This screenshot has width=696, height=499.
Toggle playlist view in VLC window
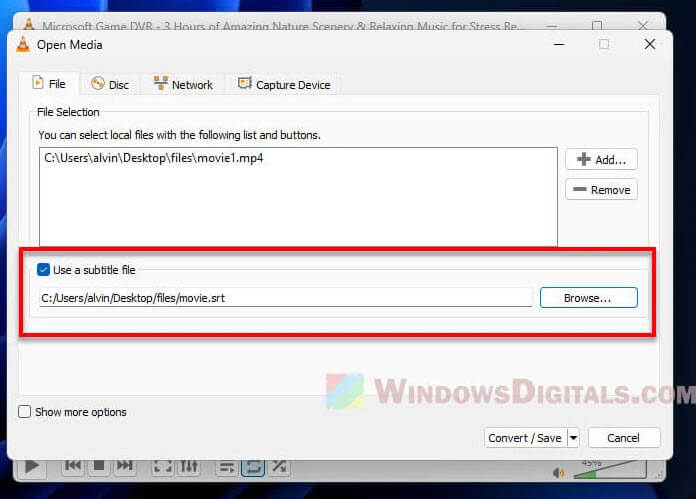point(227,467)
